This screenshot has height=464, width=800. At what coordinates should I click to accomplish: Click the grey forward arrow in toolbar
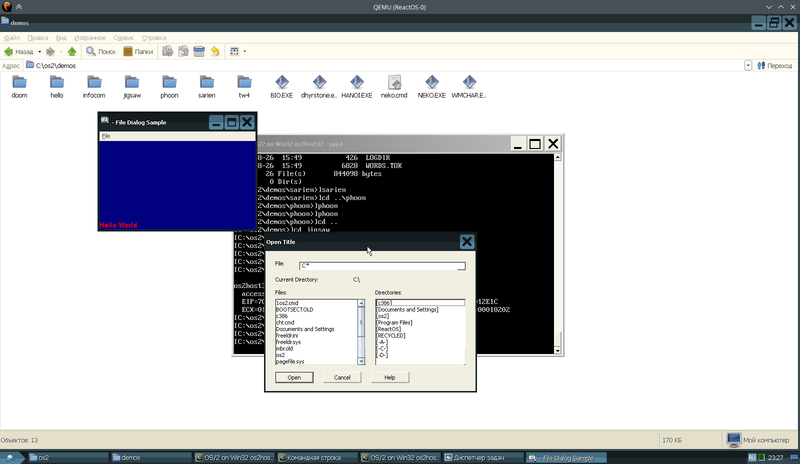tap(50, 51)
